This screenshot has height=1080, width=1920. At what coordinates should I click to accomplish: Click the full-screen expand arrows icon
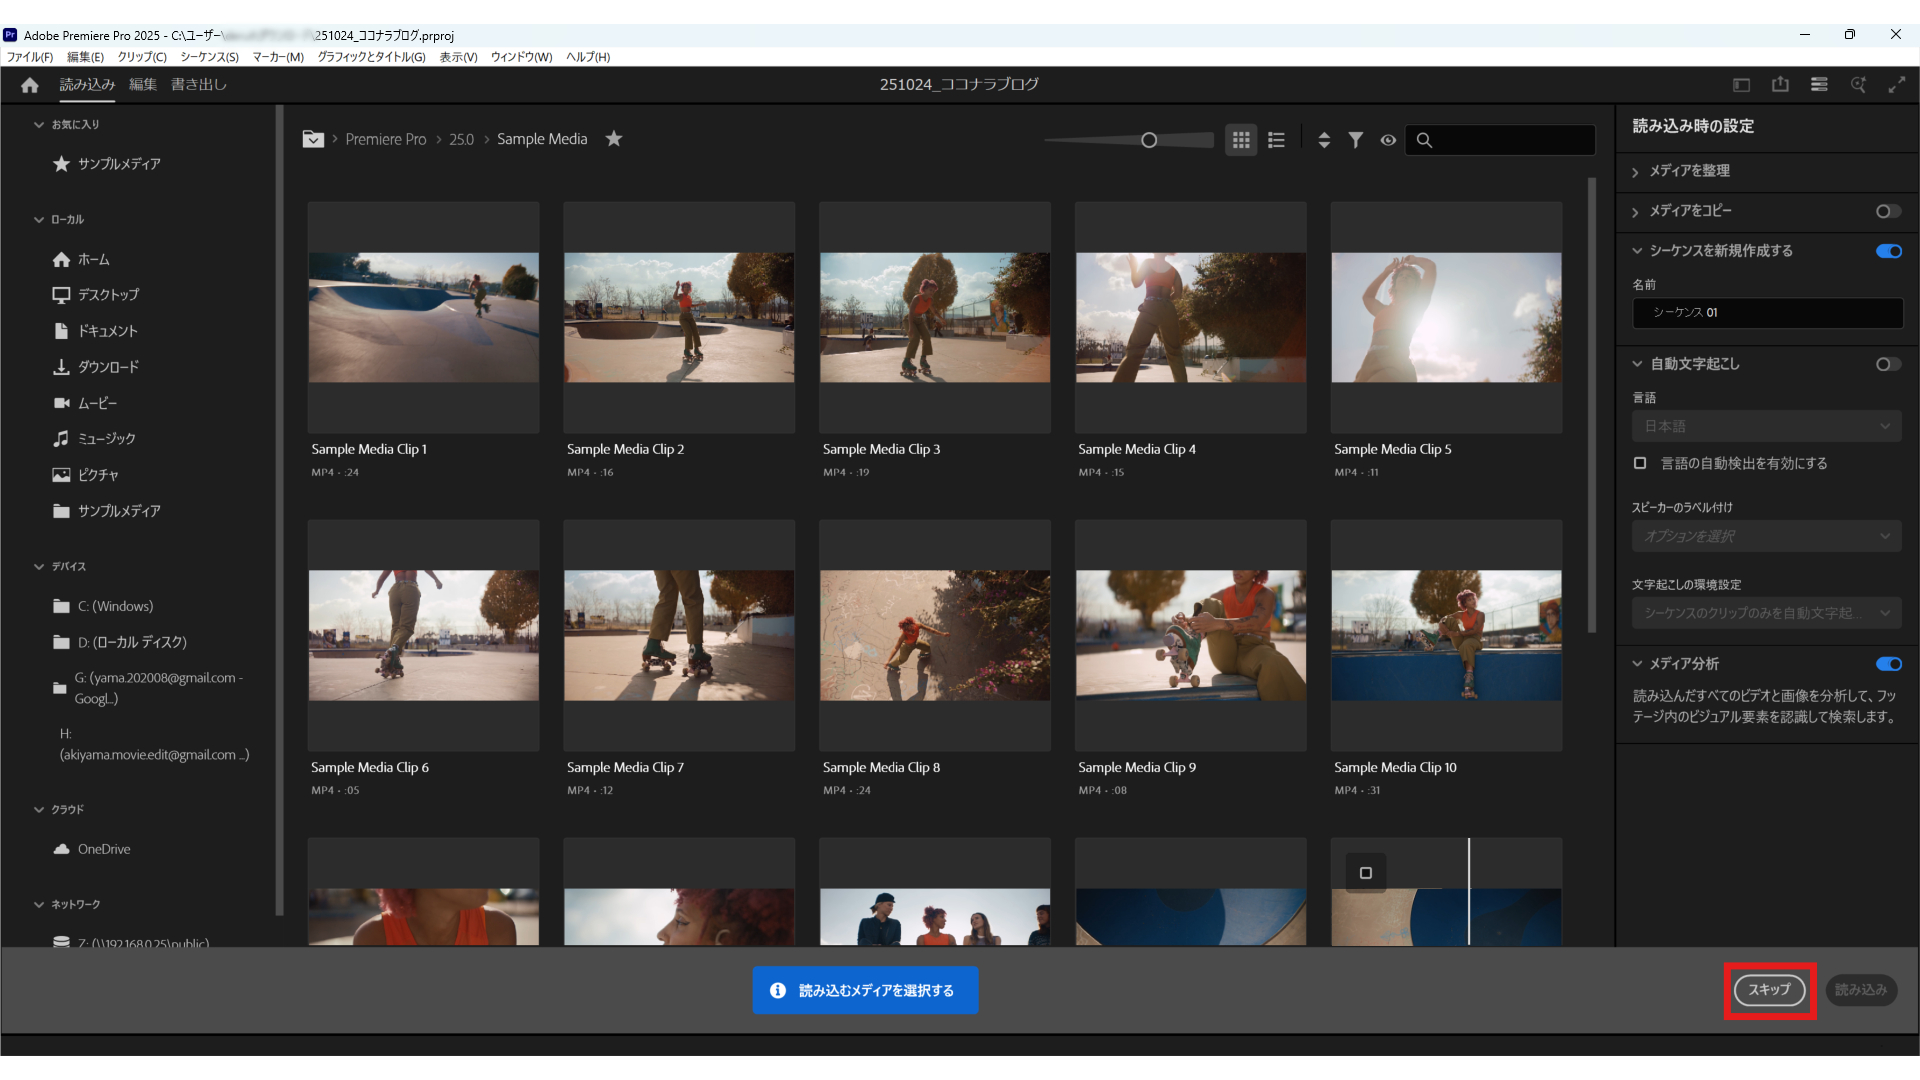point(1897,85)
